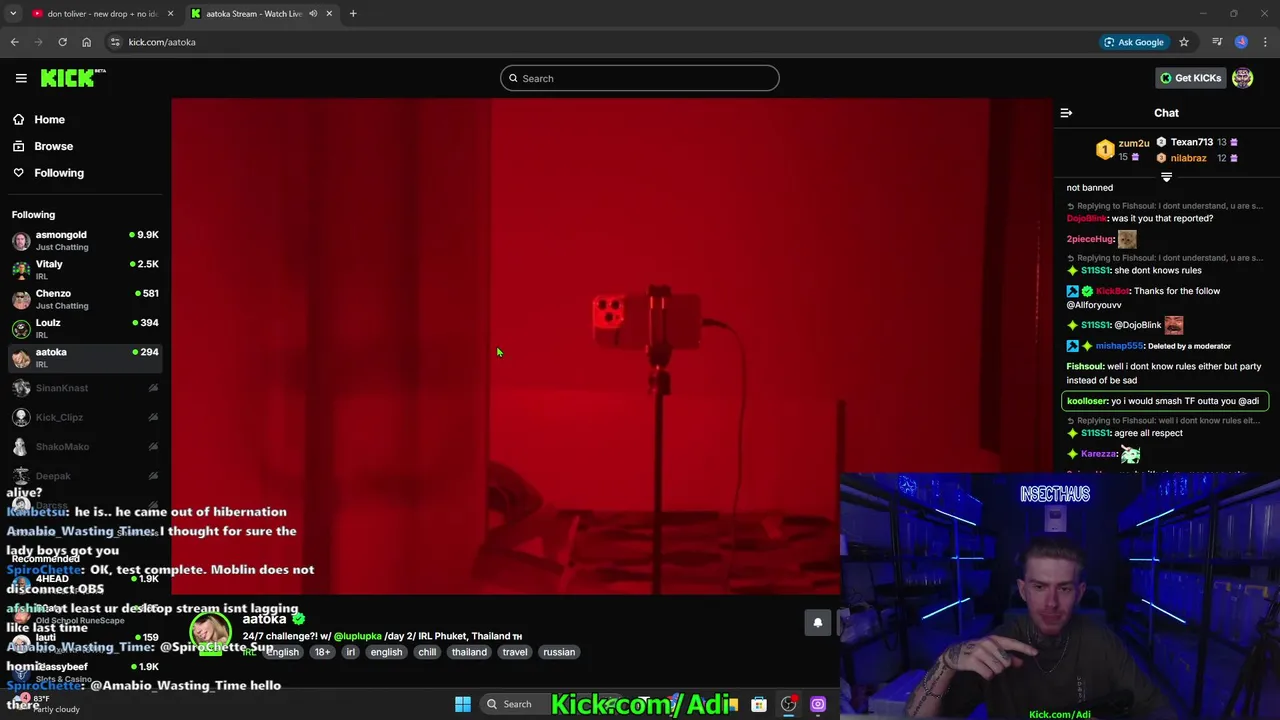Open Vitaly channel in Following list
The image size is (1280, 720).
click(x=84, y=270)
